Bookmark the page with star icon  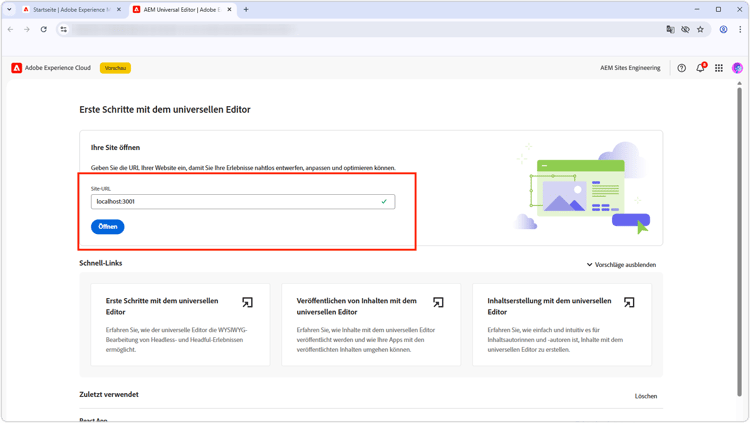click(x=700, y=30)
